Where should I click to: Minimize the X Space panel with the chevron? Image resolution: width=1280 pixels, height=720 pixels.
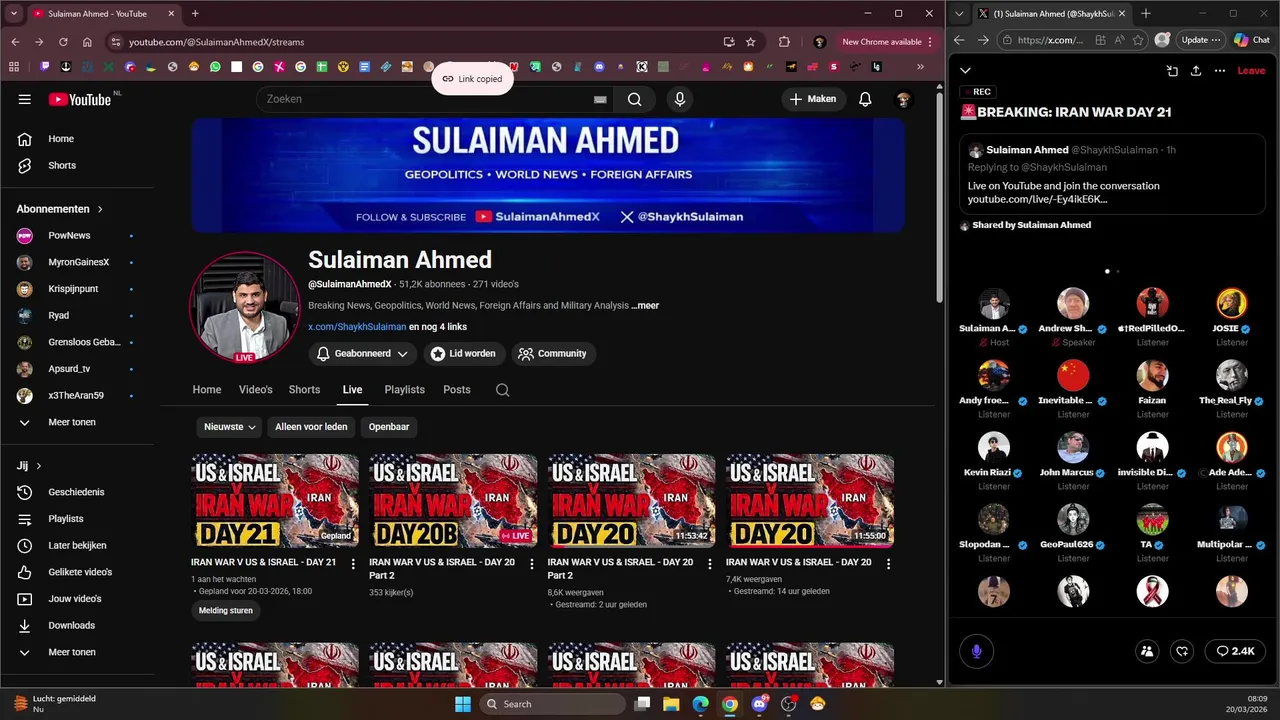click(965, 70)
